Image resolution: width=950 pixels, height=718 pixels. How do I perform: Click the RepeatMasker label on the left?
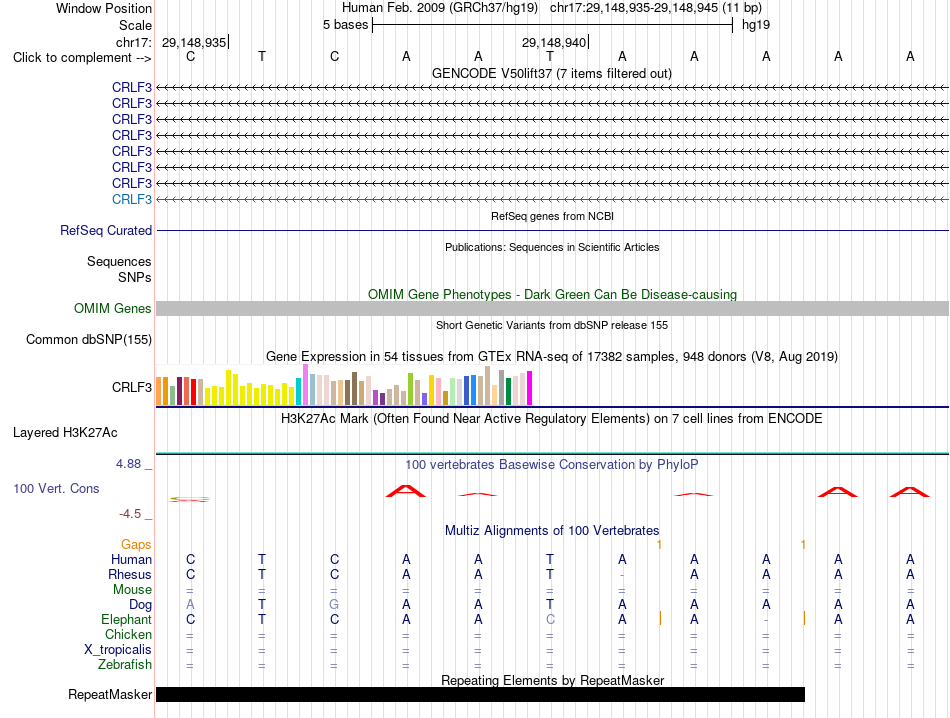pyautogui.click(x=110, y=694)
